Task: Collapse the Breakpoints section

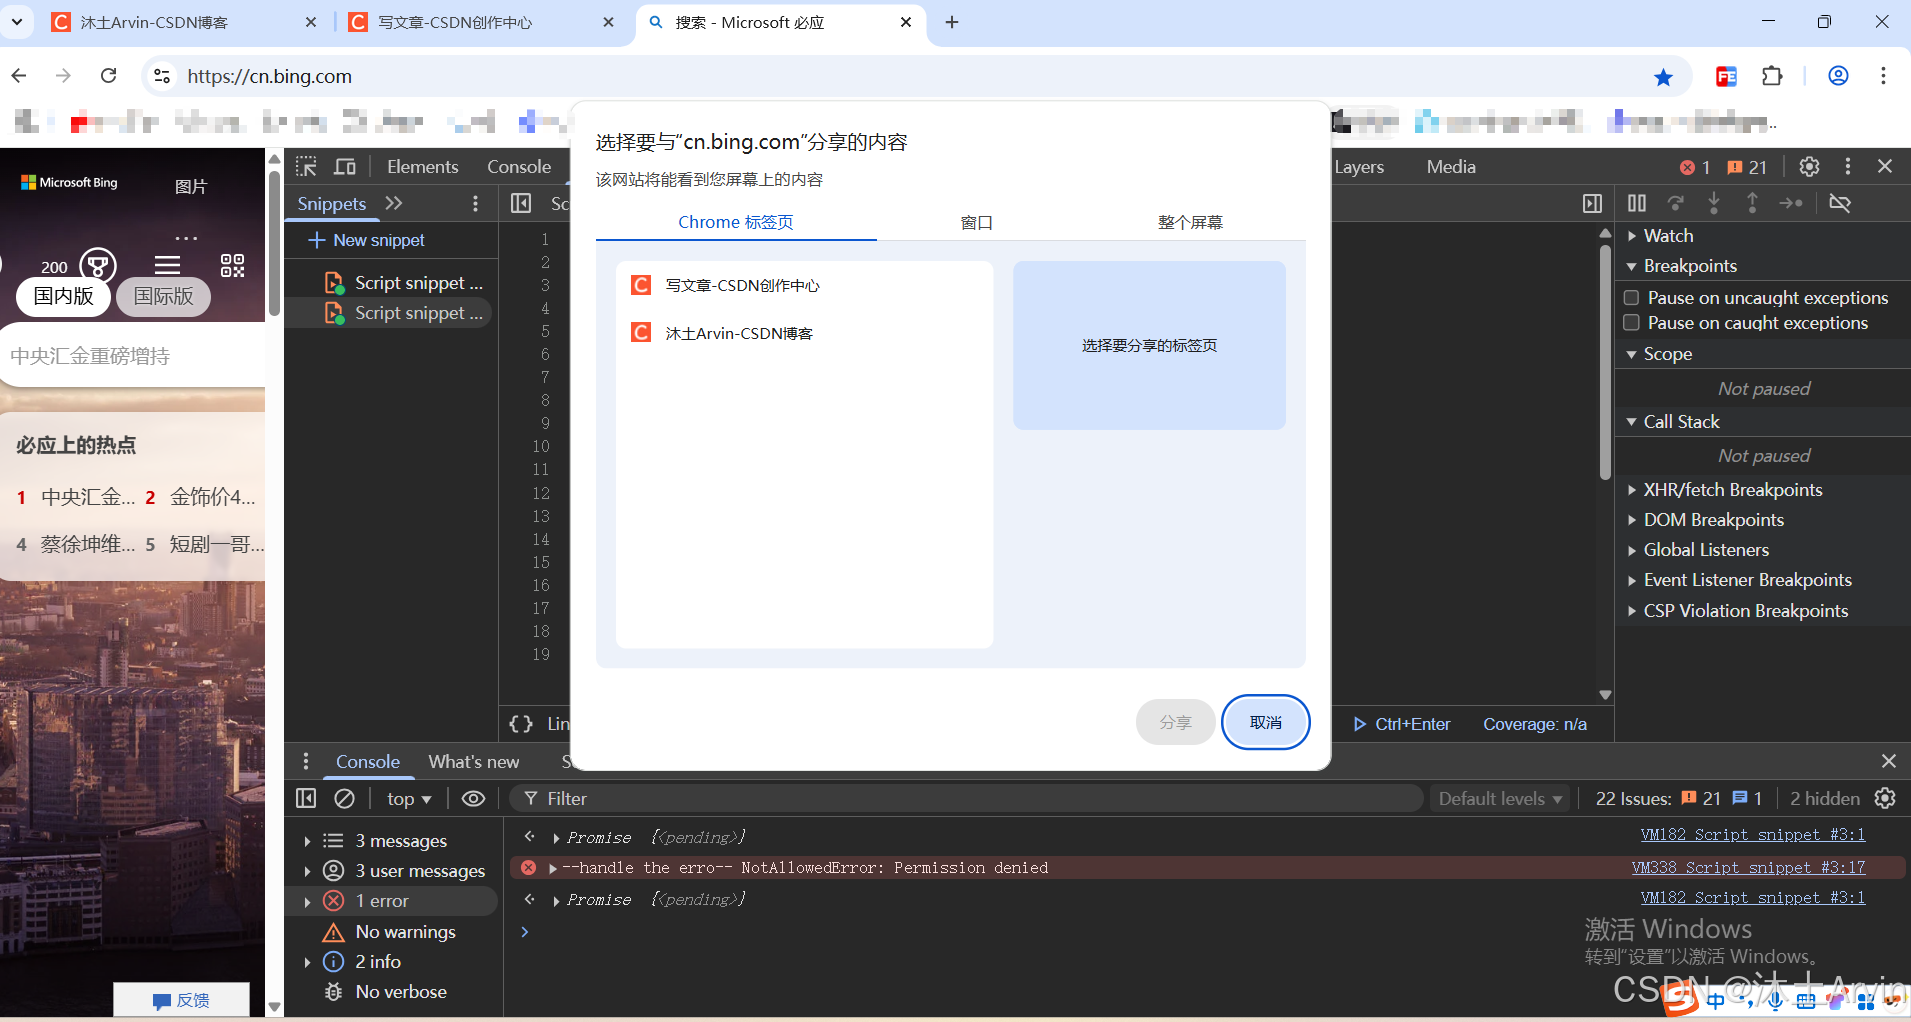Action: 1682,265
